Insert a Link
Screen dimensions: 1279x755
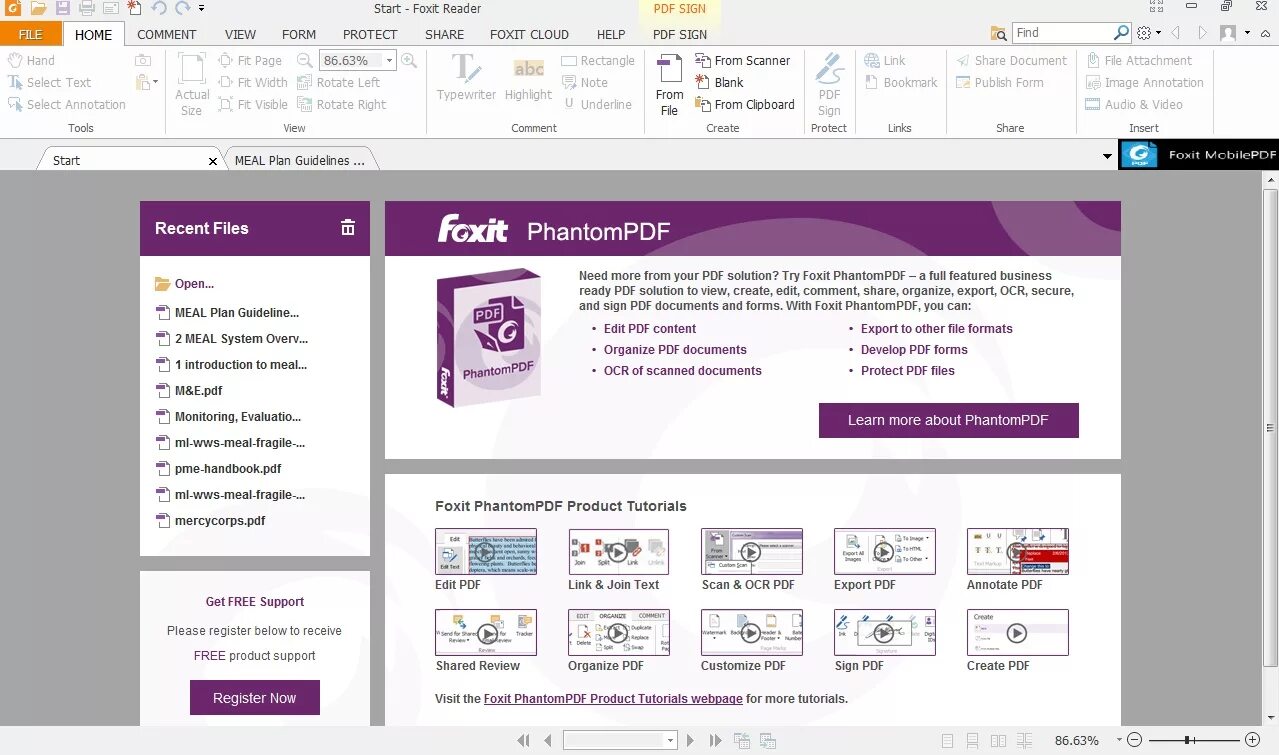pyautogui.click(x=885, y=60)
